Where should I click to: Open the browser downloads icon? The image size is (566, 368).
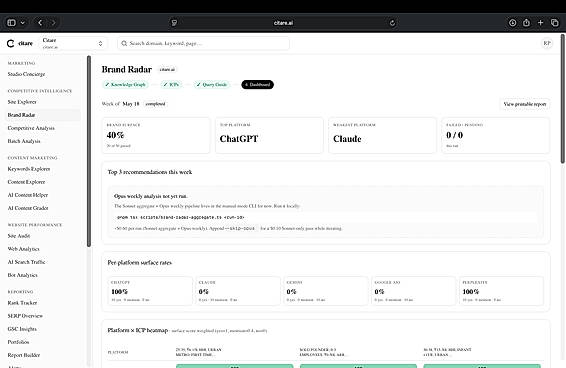tap(512, 23)
